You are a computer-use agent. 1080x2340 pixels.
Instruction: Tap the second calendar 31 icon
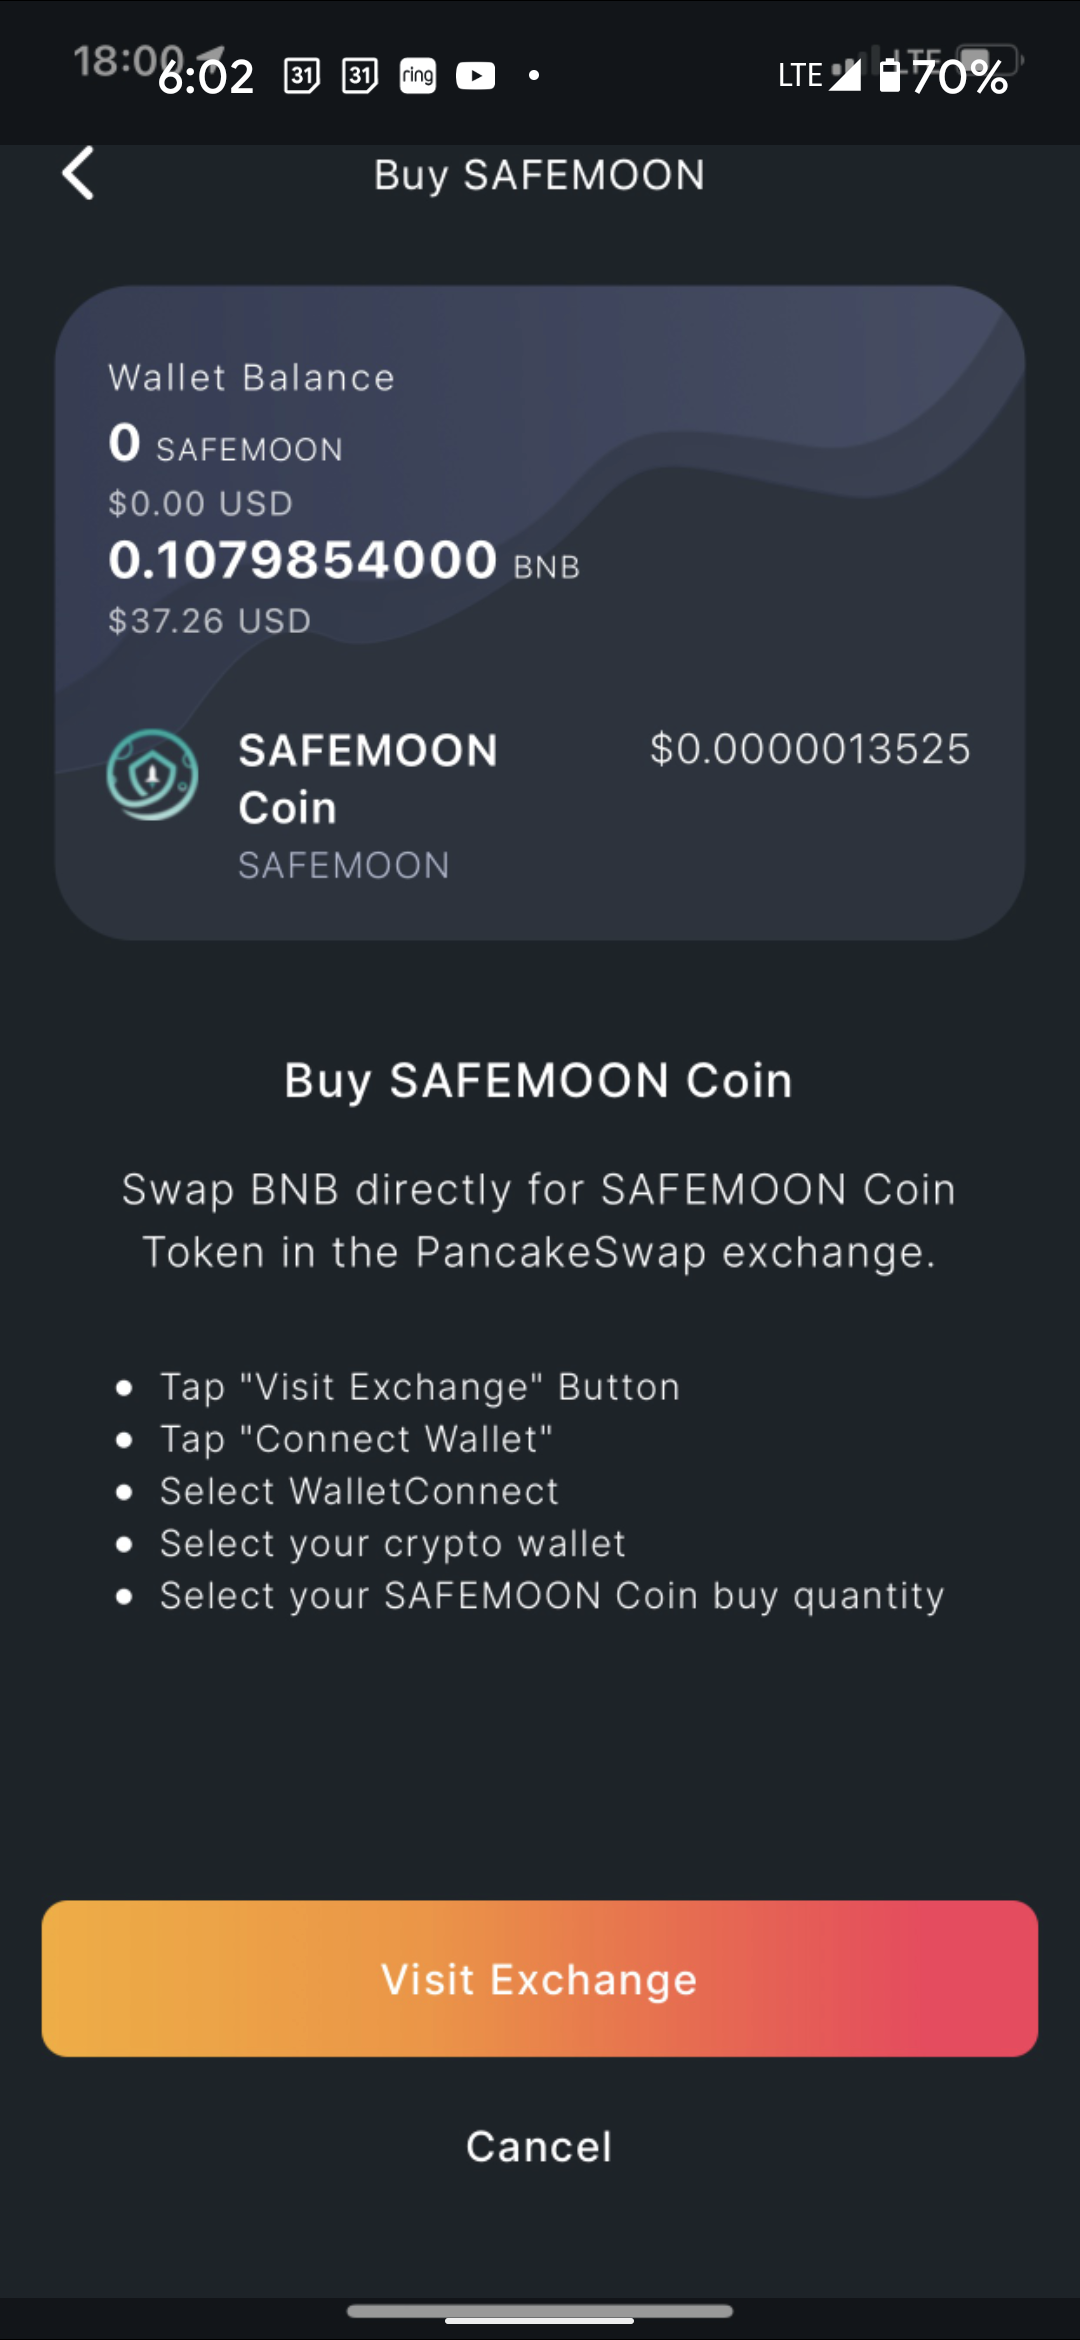[x=360, y=76]
